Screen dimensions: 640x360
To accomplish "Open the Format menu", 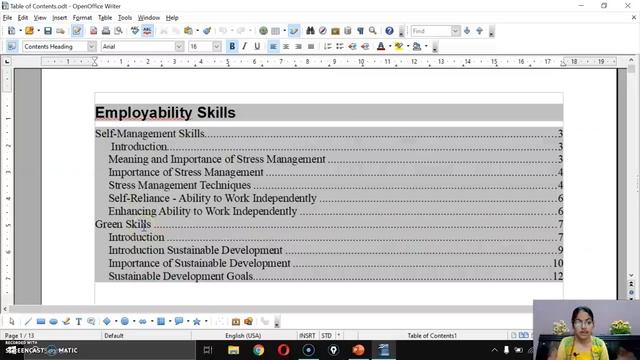I will pyautogui.click(x=82, y=18).
